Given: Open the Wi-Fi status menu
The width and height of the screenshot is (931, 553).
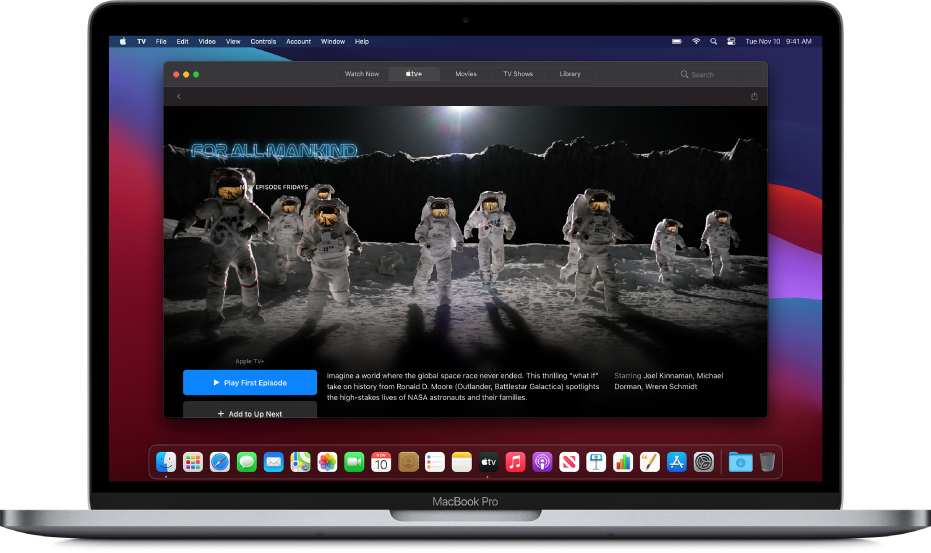Looking at the screenshot, I should [696, 42].
